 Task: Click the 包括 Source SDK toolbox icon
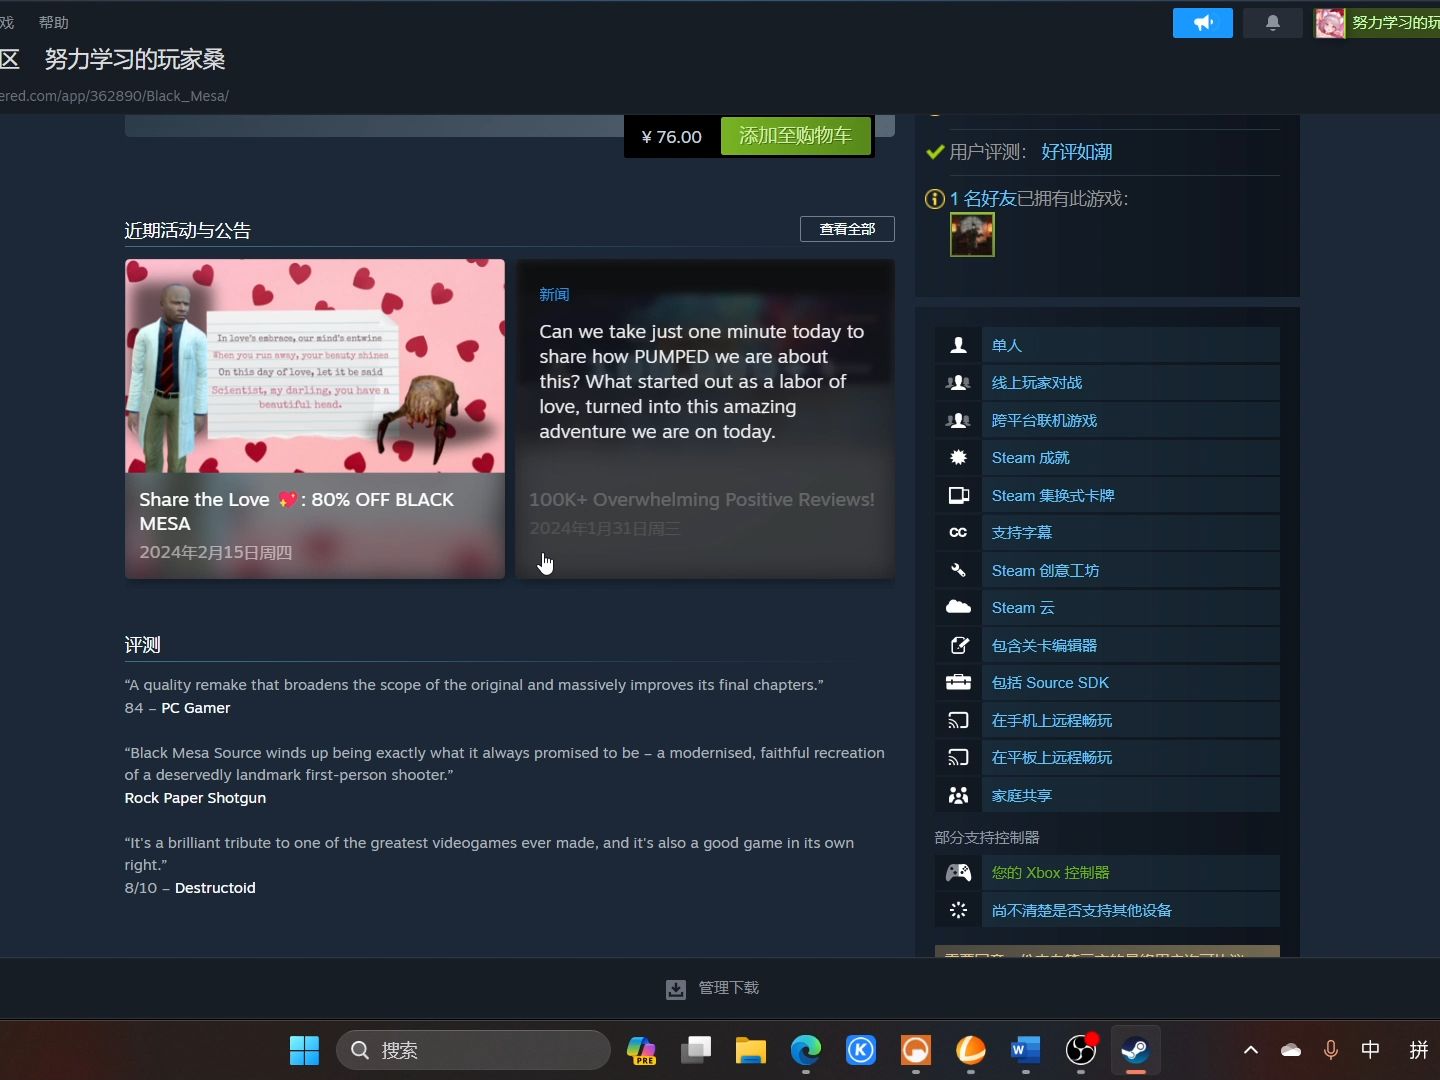(958, 683)
